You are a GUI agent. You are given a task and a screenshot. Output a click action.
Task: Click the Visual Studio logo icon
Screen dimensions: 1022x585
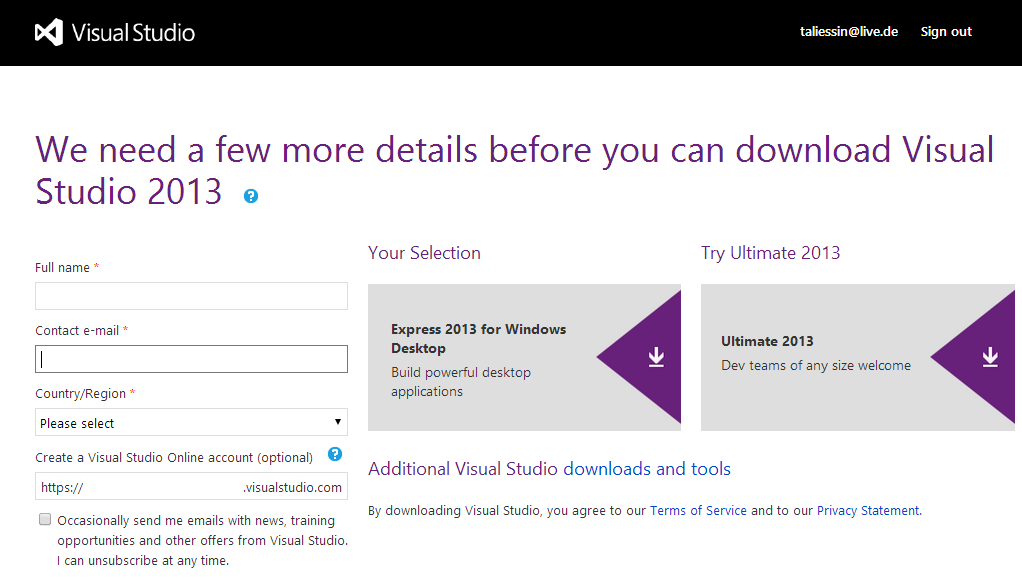(x=49, y=32)
